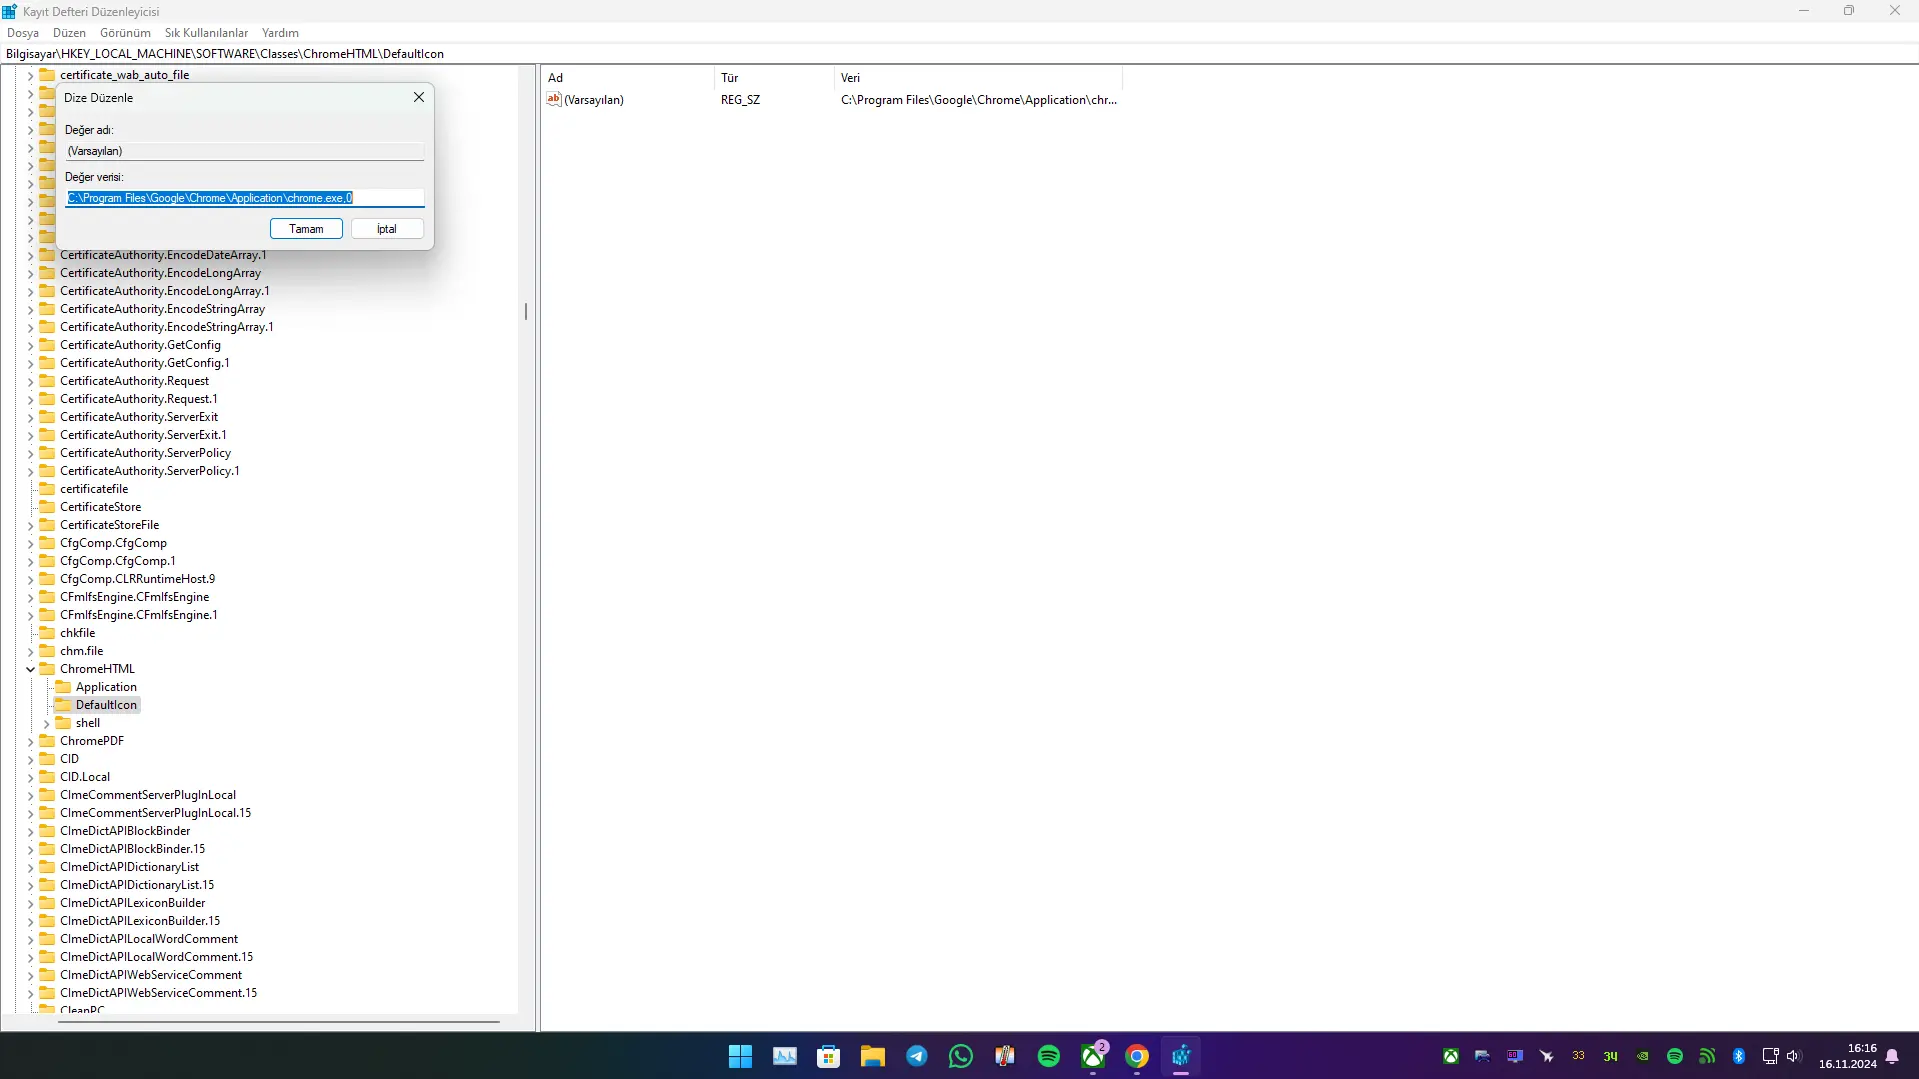Click the Değer adı field showing (Varsayılan)
The image size is (1919, 1079).
245,151
